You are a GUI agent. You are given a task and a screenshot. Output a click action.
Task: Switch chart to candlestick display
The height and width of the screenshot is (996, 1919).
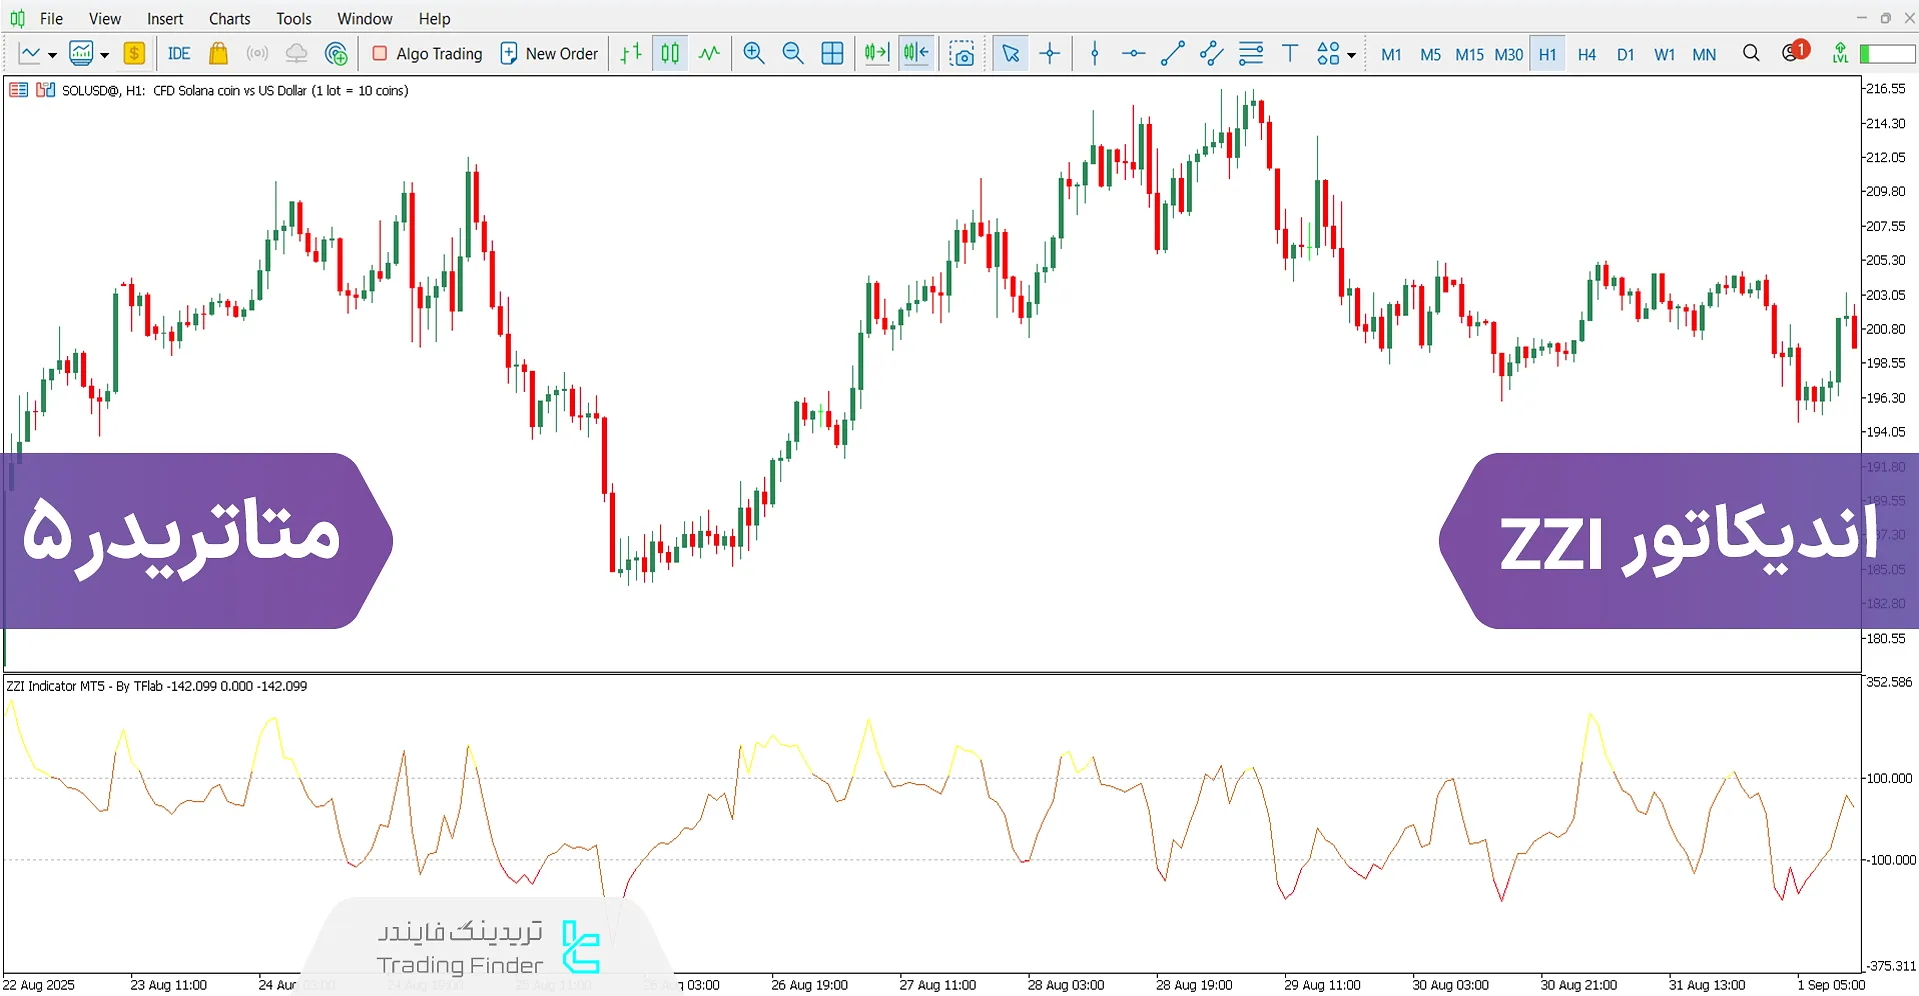[670, 54]
